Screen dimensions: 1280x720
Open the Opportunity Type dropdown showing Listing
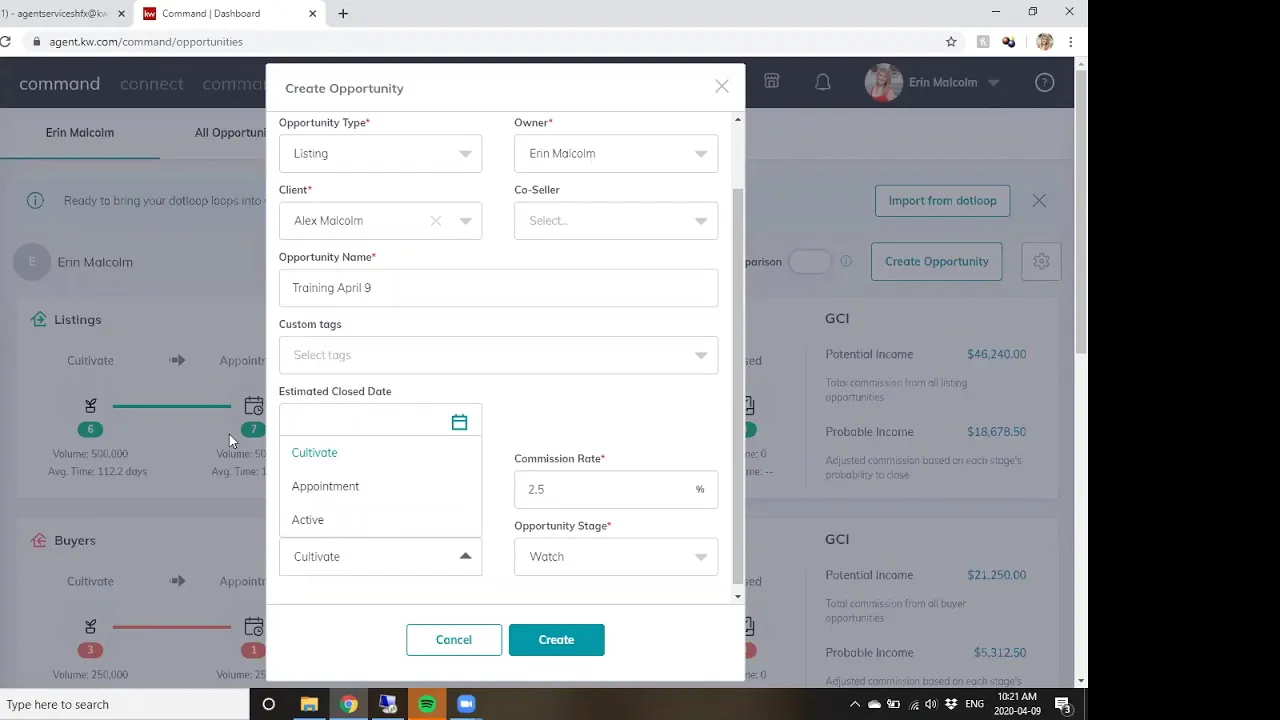pyautogui.click(x=380, y=154)
